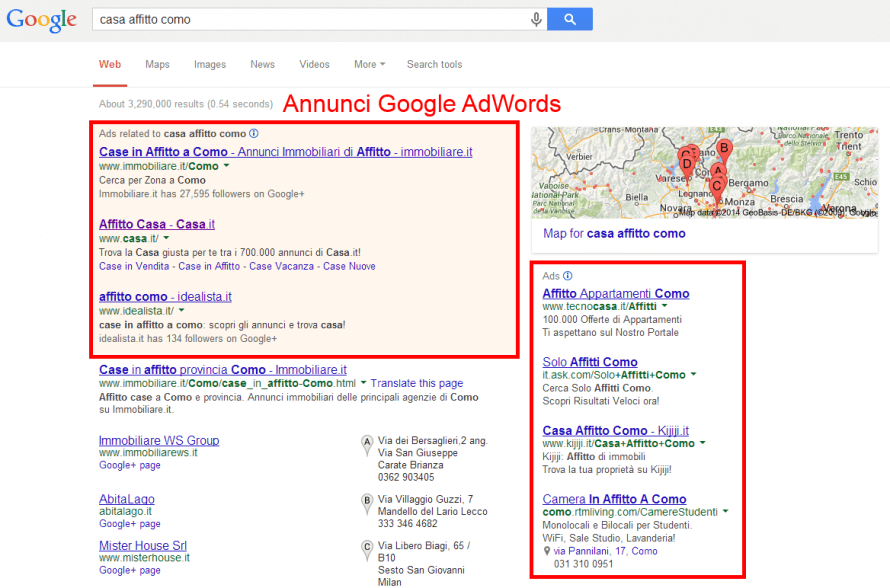Switch to the Videos tab
Image resolution: width=890 pixels, height=588 pixels.
point(314,65)
